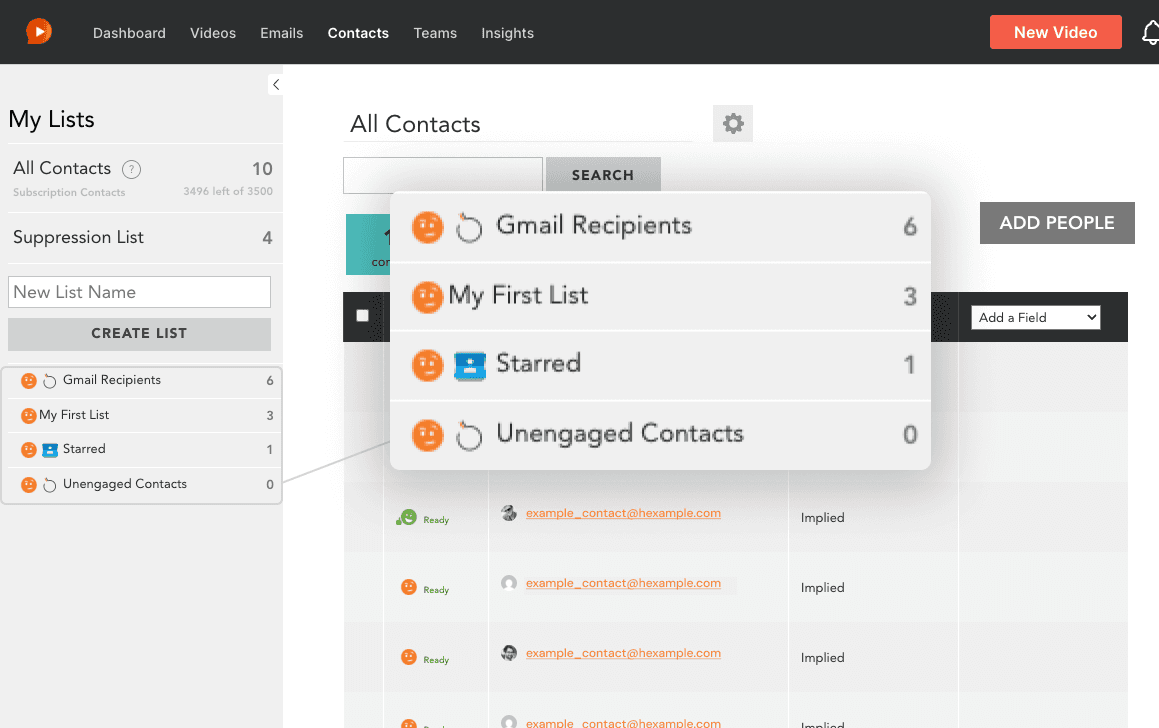
Task: Click the CREATE LIST button
Action: click(x=139, y=334)
